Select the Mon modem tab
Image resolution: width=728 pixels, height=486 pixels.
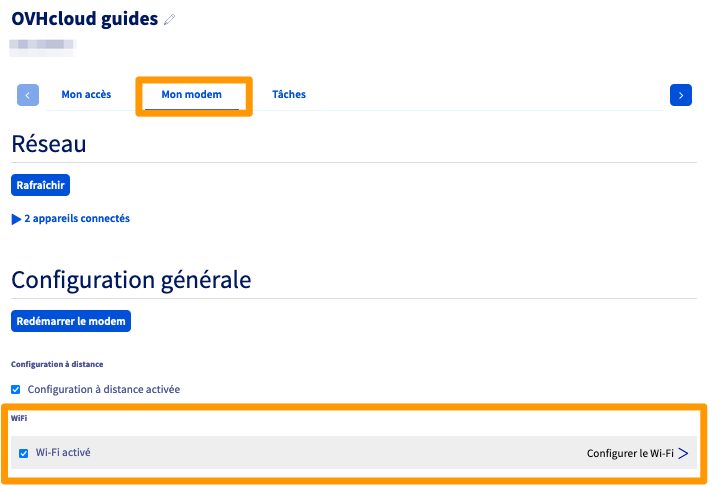point(191,95)
